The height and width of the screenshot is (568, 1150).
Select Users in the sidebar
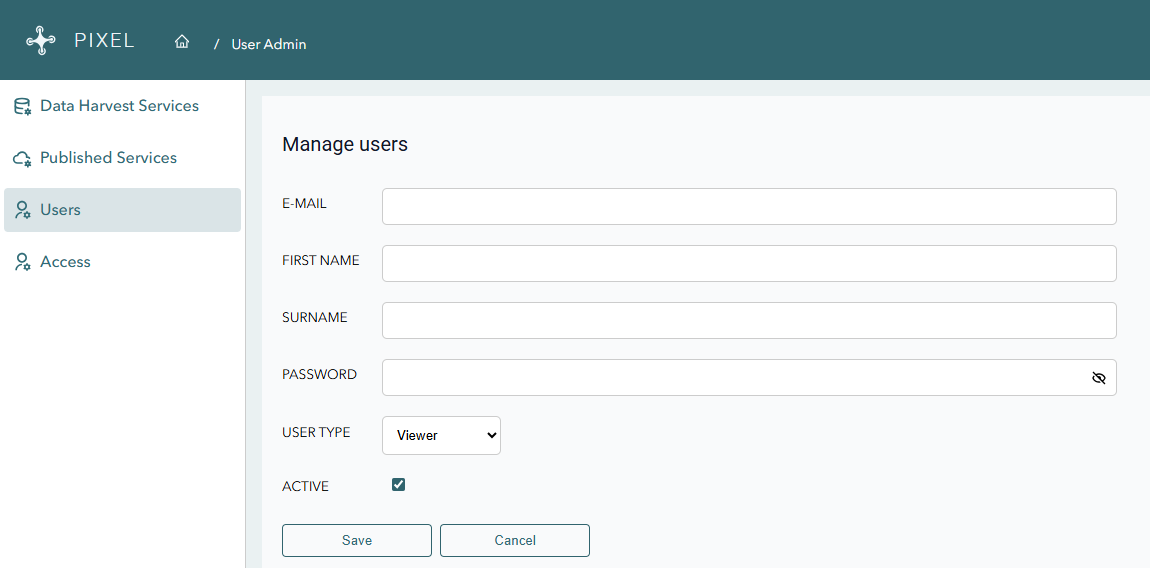[x=60, y=210]
